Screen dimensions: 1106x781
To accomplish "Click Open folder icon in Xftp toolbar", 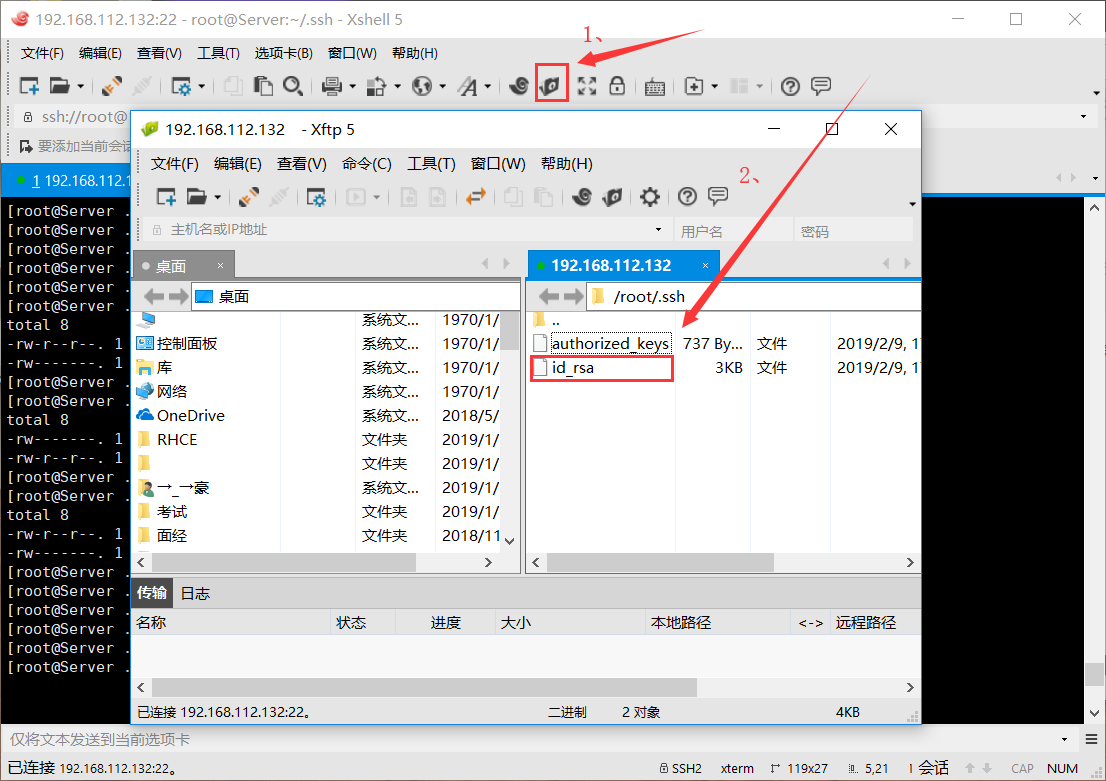I will coord(197,197).
